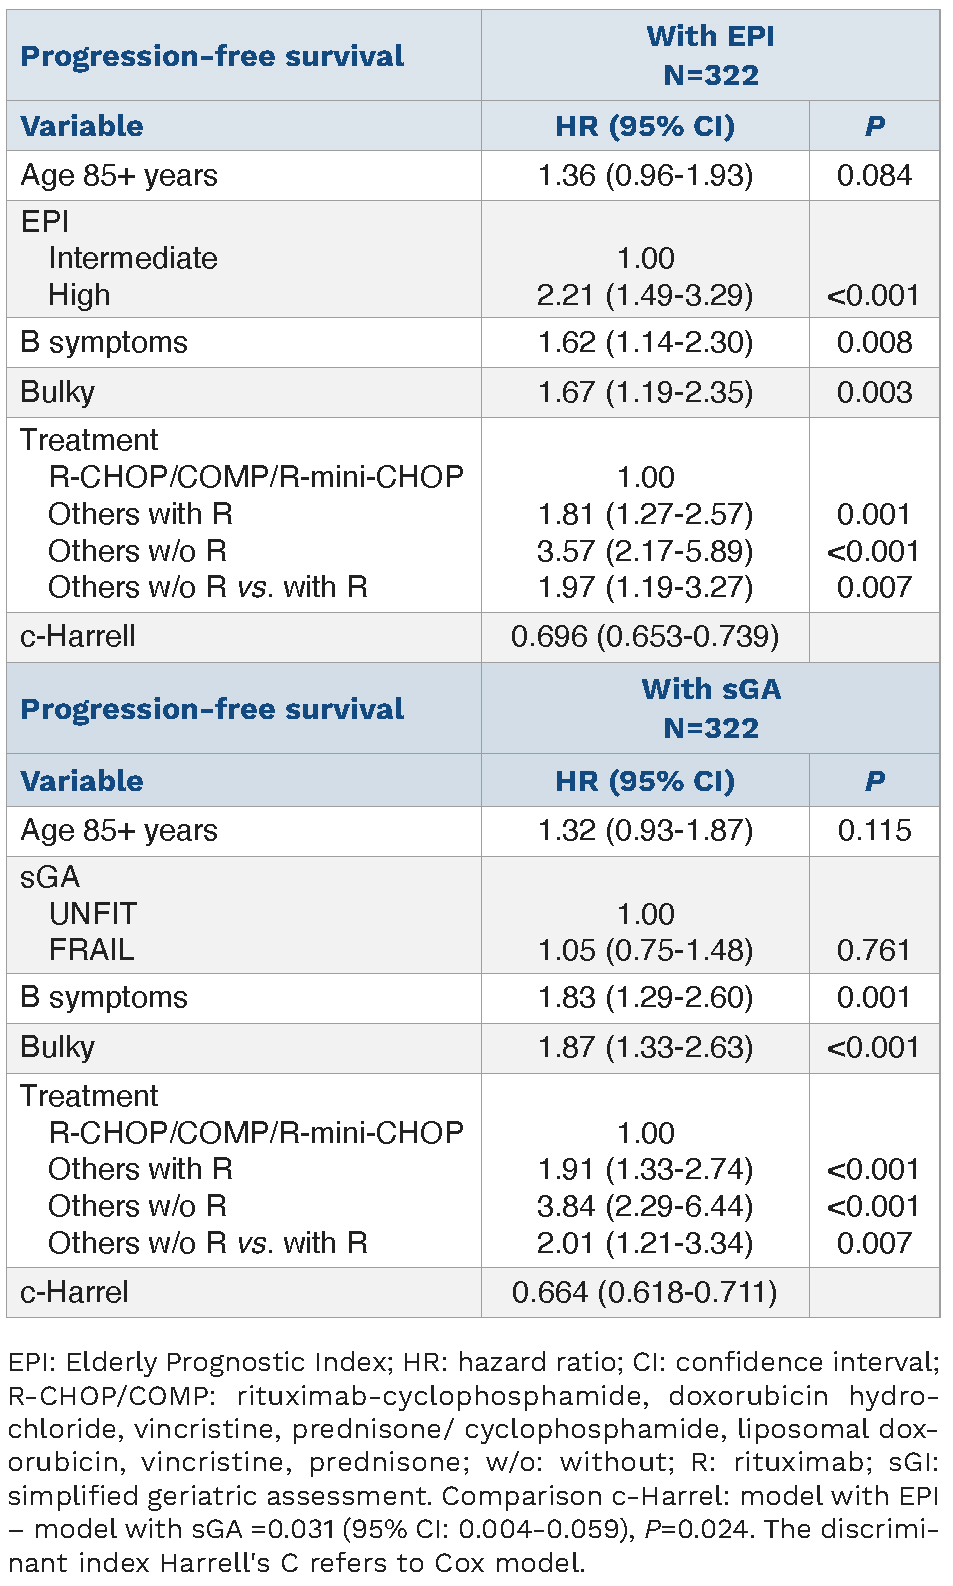The width and height of the screenshot is (953, 1586).
Task: Select the hazard ratio 3.57 (2.17-5.89)
Action: (x=645, y=551)
